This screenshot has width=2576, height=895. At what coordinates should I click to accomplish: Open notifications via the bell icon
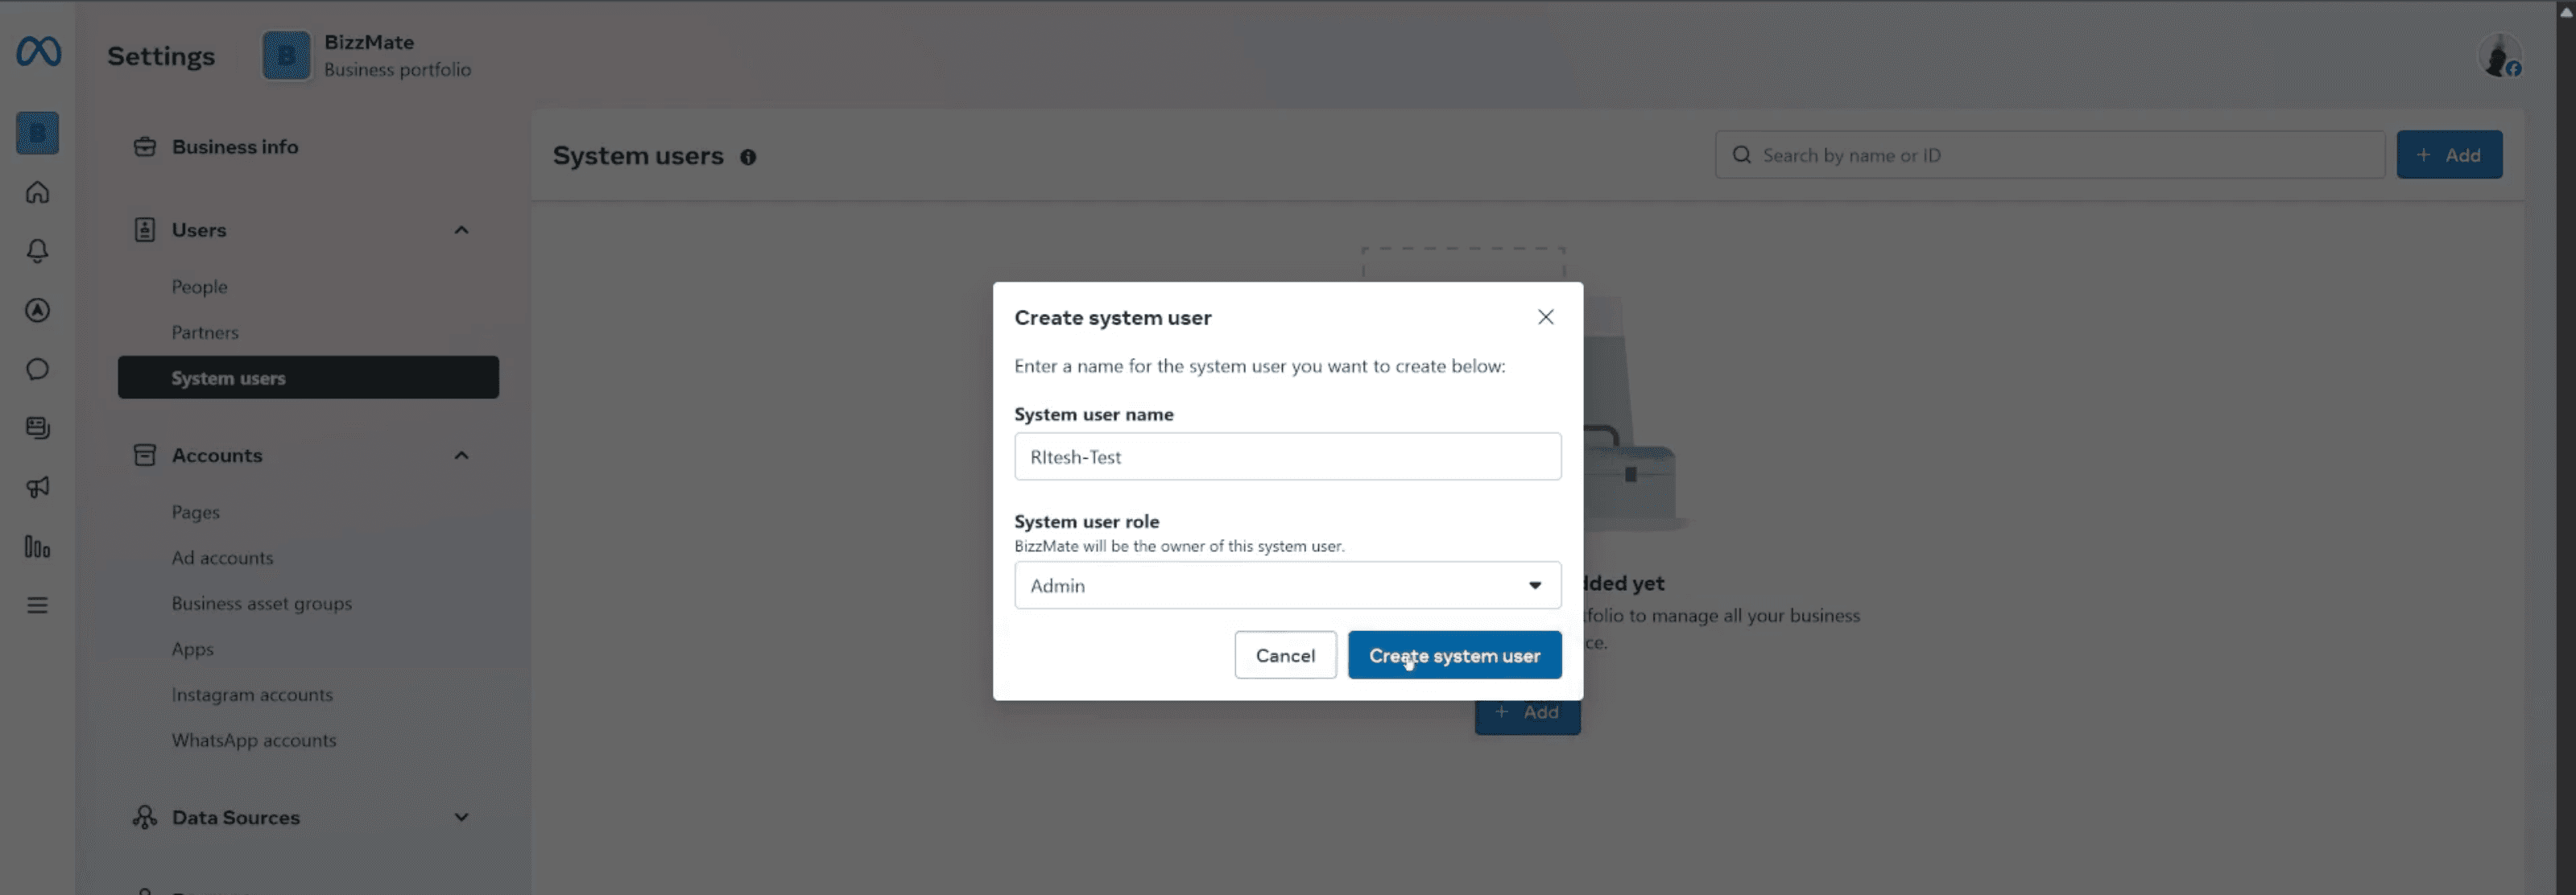(37, 251)
